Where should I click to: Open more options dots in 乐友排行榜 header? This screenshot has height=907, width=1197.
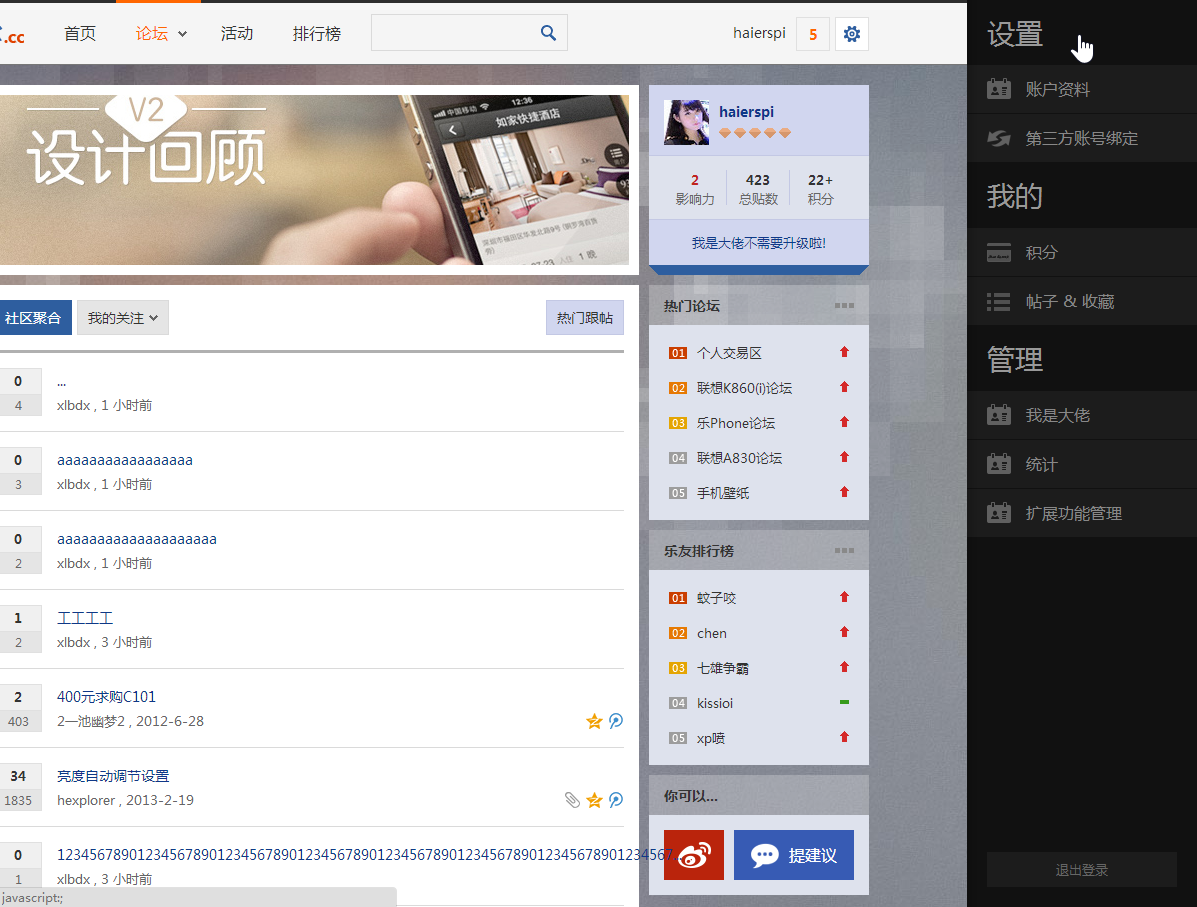844,550
